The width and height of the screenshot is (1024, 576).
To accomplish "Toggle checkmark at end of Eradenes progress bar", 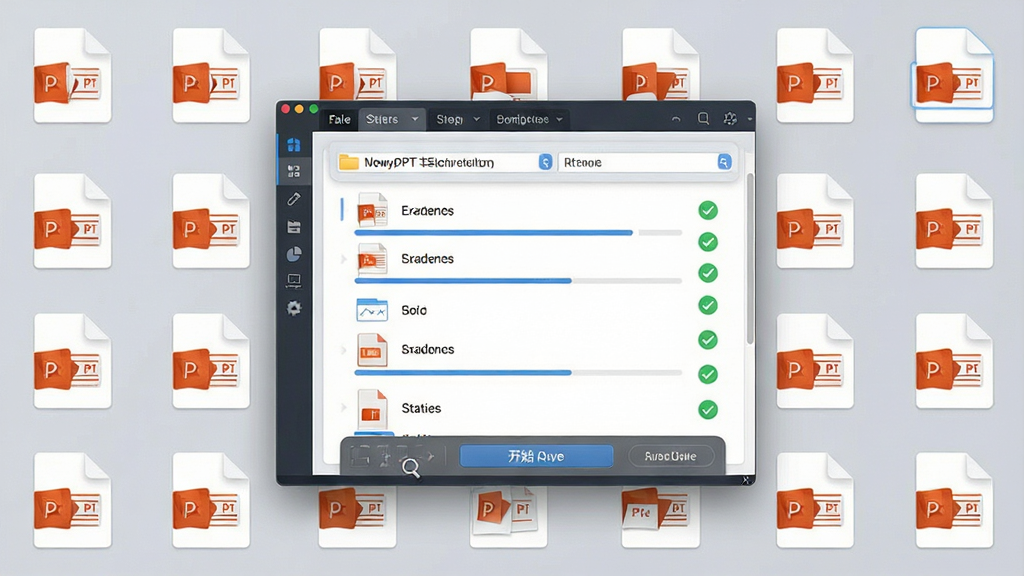I will (x=708, y=242).
